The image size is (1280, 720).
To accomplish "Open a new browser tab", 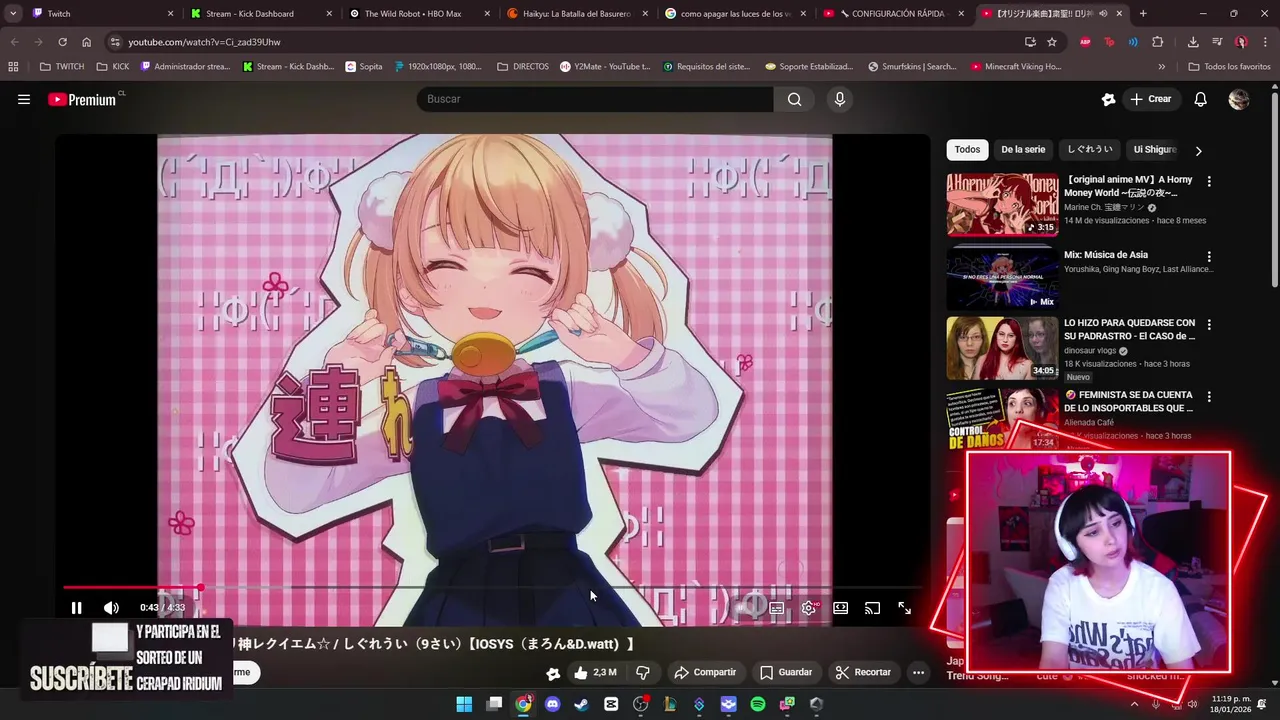I will [x=1143, y=14].
